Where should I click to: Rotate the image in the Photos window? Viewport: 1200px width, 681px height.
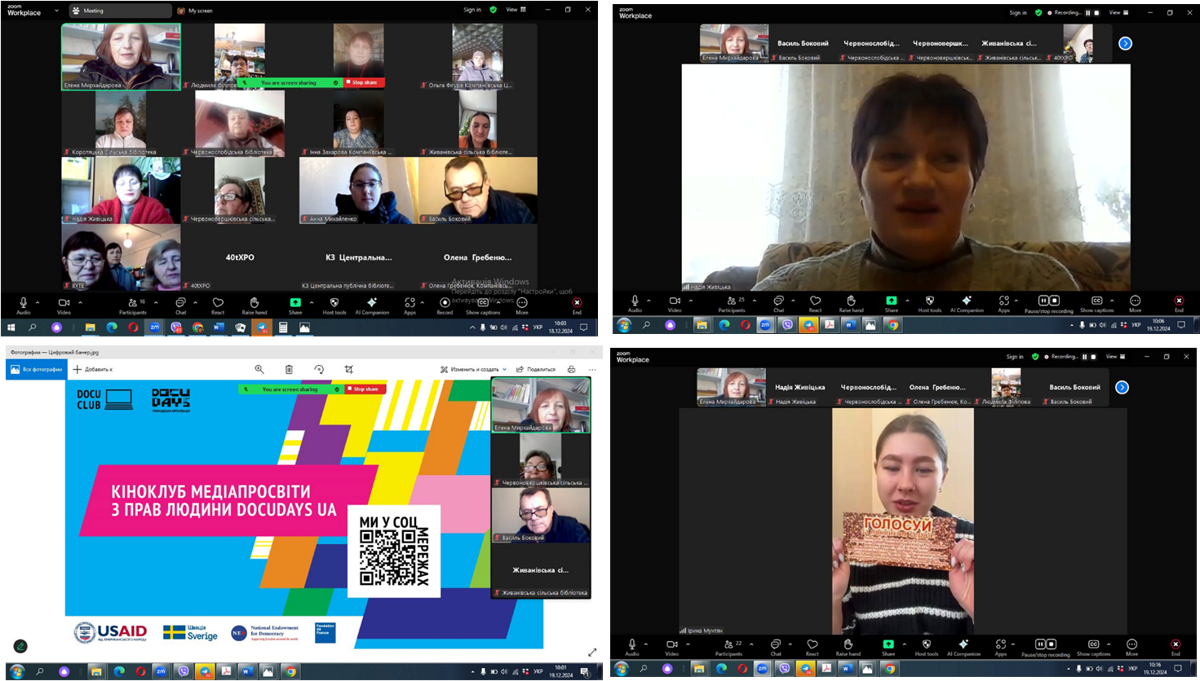(x=319, y=369)
